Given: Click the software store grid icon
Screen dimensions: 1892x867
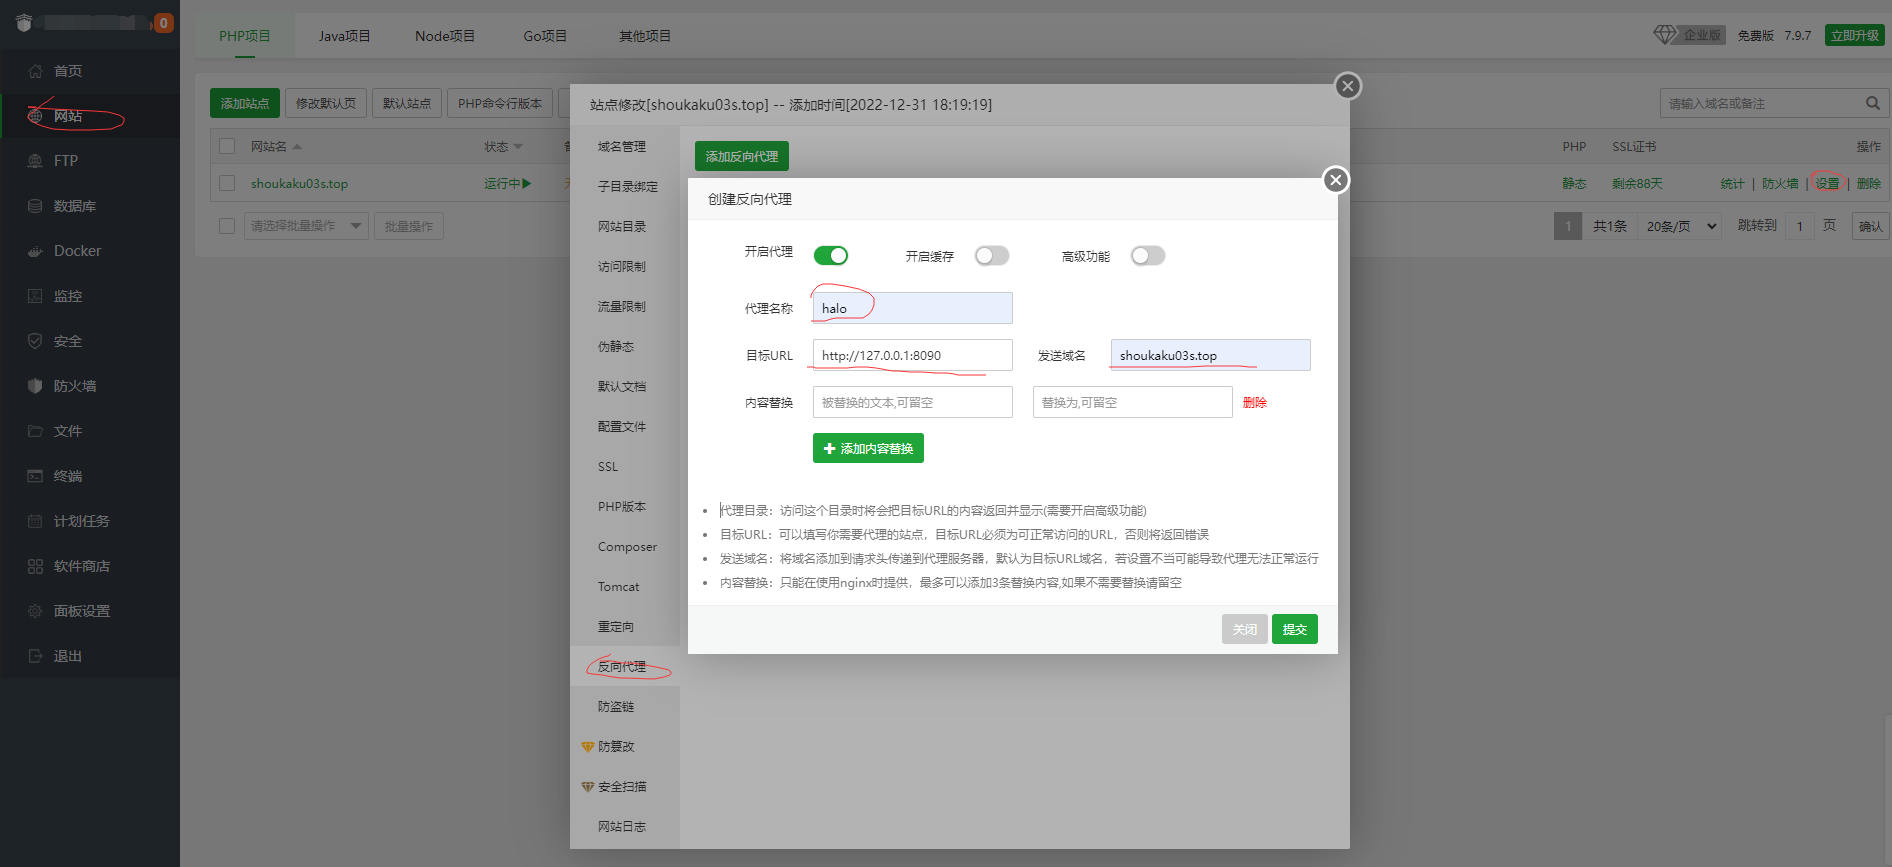Looking at the screenshot, I should [35, 566].
